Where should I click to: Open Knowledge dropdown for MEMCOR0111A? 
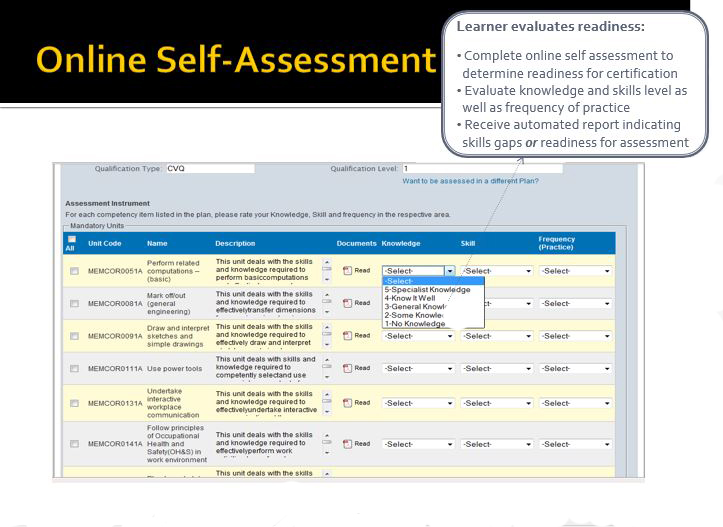(x=419, y=368)
